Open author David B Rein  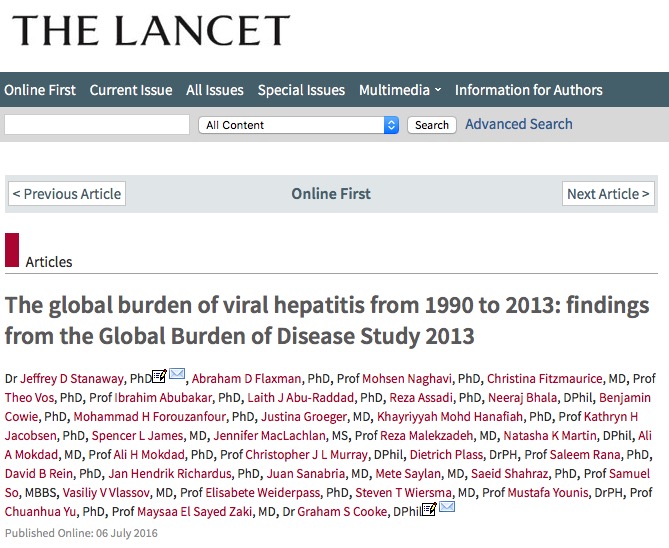click(x=39, y=474)
